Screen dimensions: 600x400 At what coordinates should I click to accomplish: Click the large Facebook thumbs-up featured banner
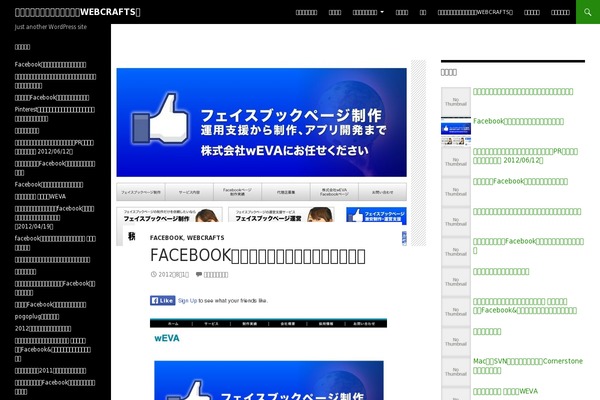tap(261, 122)
